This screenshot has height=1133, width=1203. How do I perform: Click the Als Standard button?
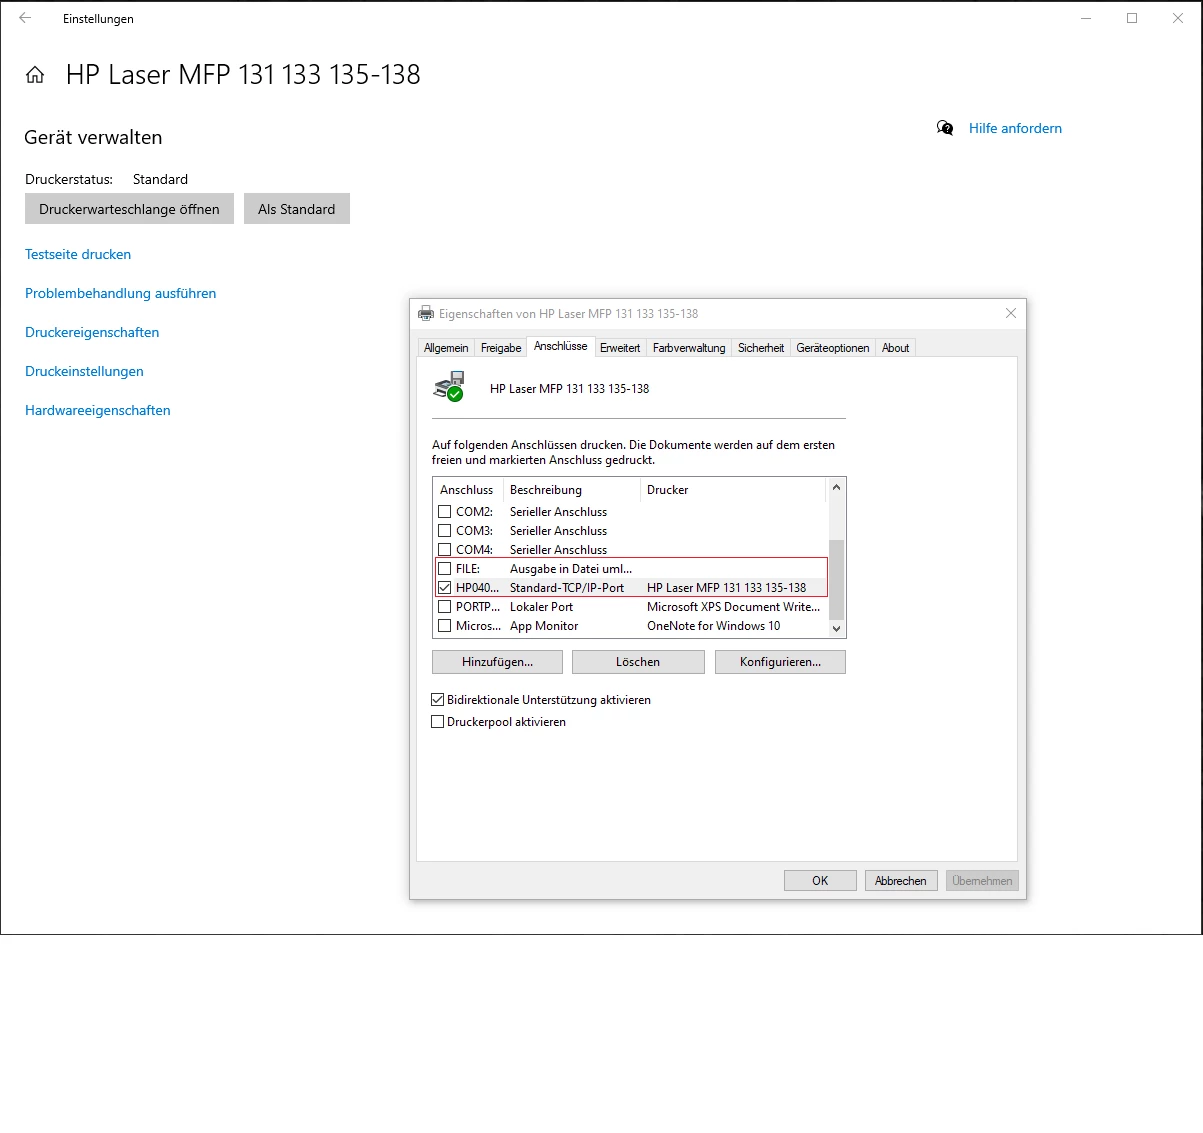(297, 209)
